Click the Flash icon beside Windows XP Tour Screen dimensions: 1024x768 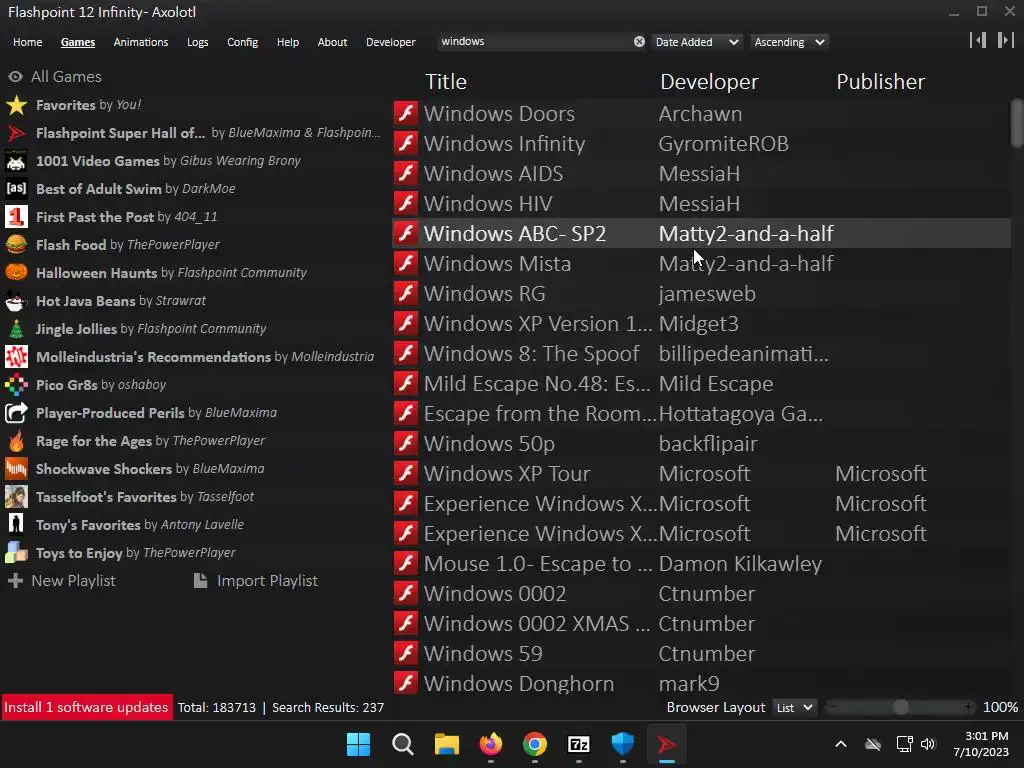click(x=406, y=473)
